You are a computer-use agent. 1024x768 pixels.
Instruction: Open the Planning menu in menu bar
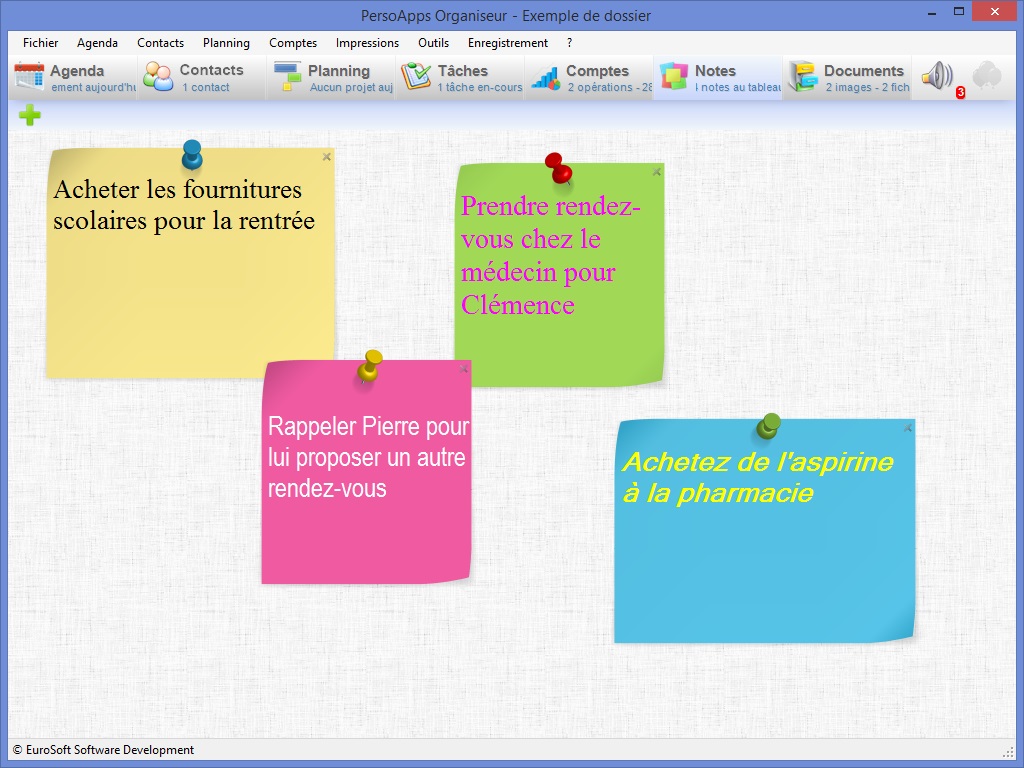click(226, 43)
